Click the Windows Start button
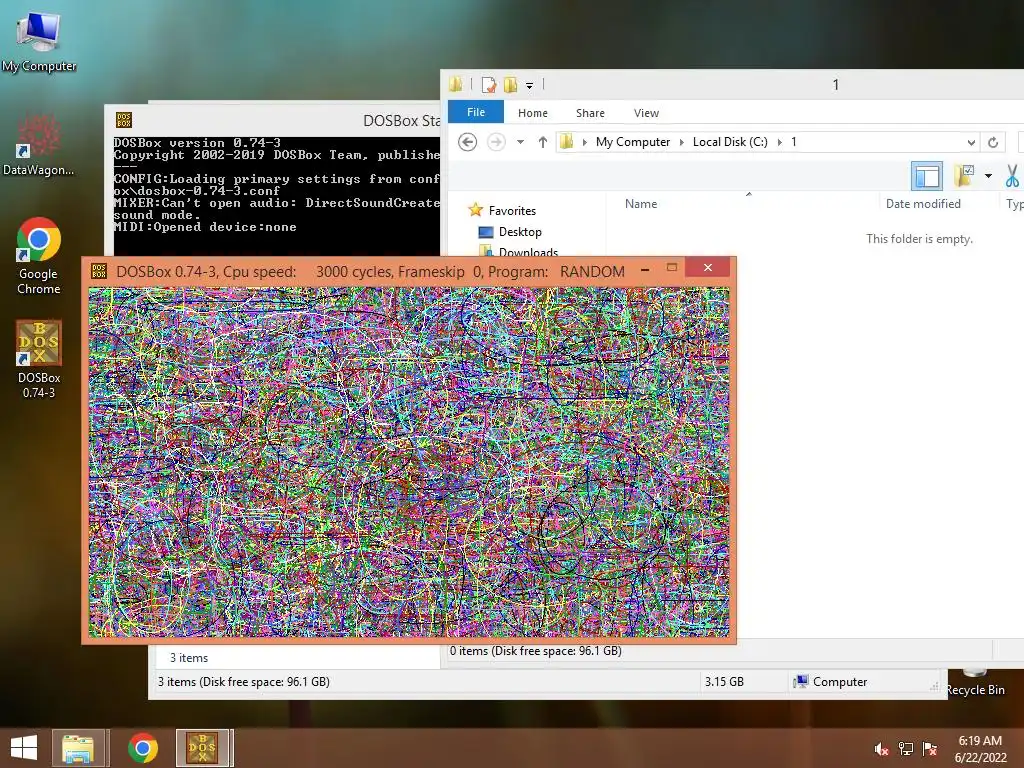Screen dimensions: 1024x768 click(x=24, y=748)
